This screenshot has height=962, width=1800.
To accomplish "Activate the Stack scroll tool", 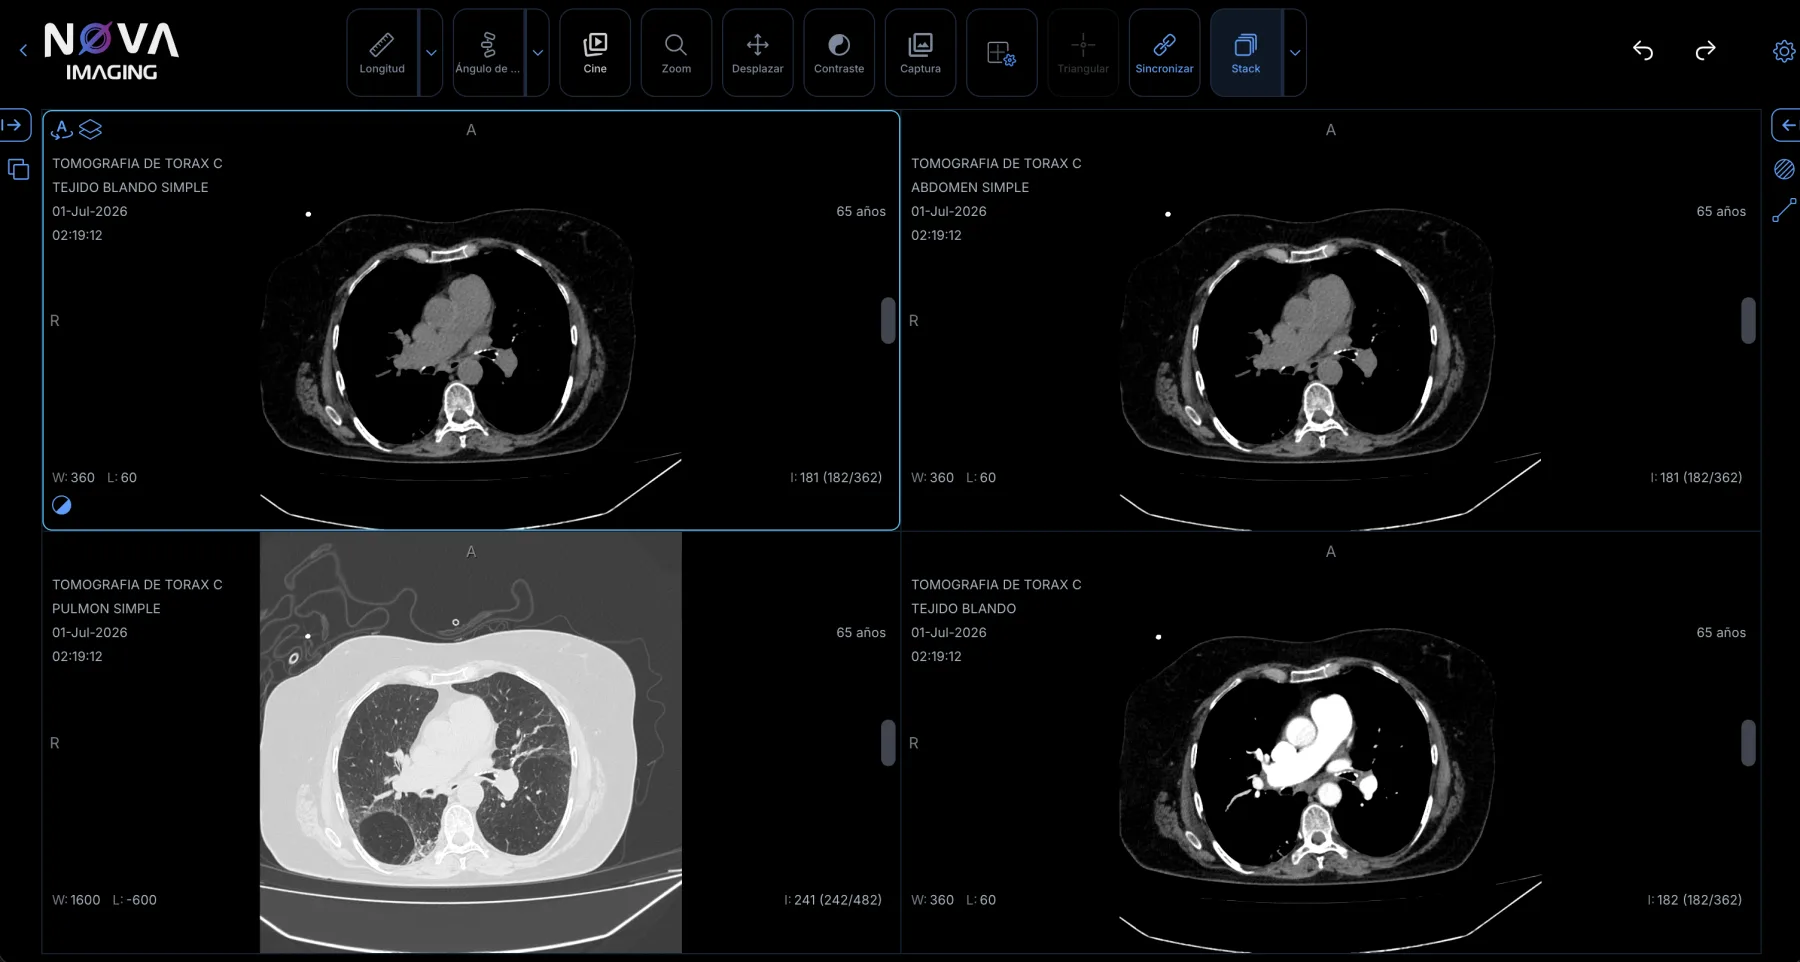I will (x=1246, y=53).
